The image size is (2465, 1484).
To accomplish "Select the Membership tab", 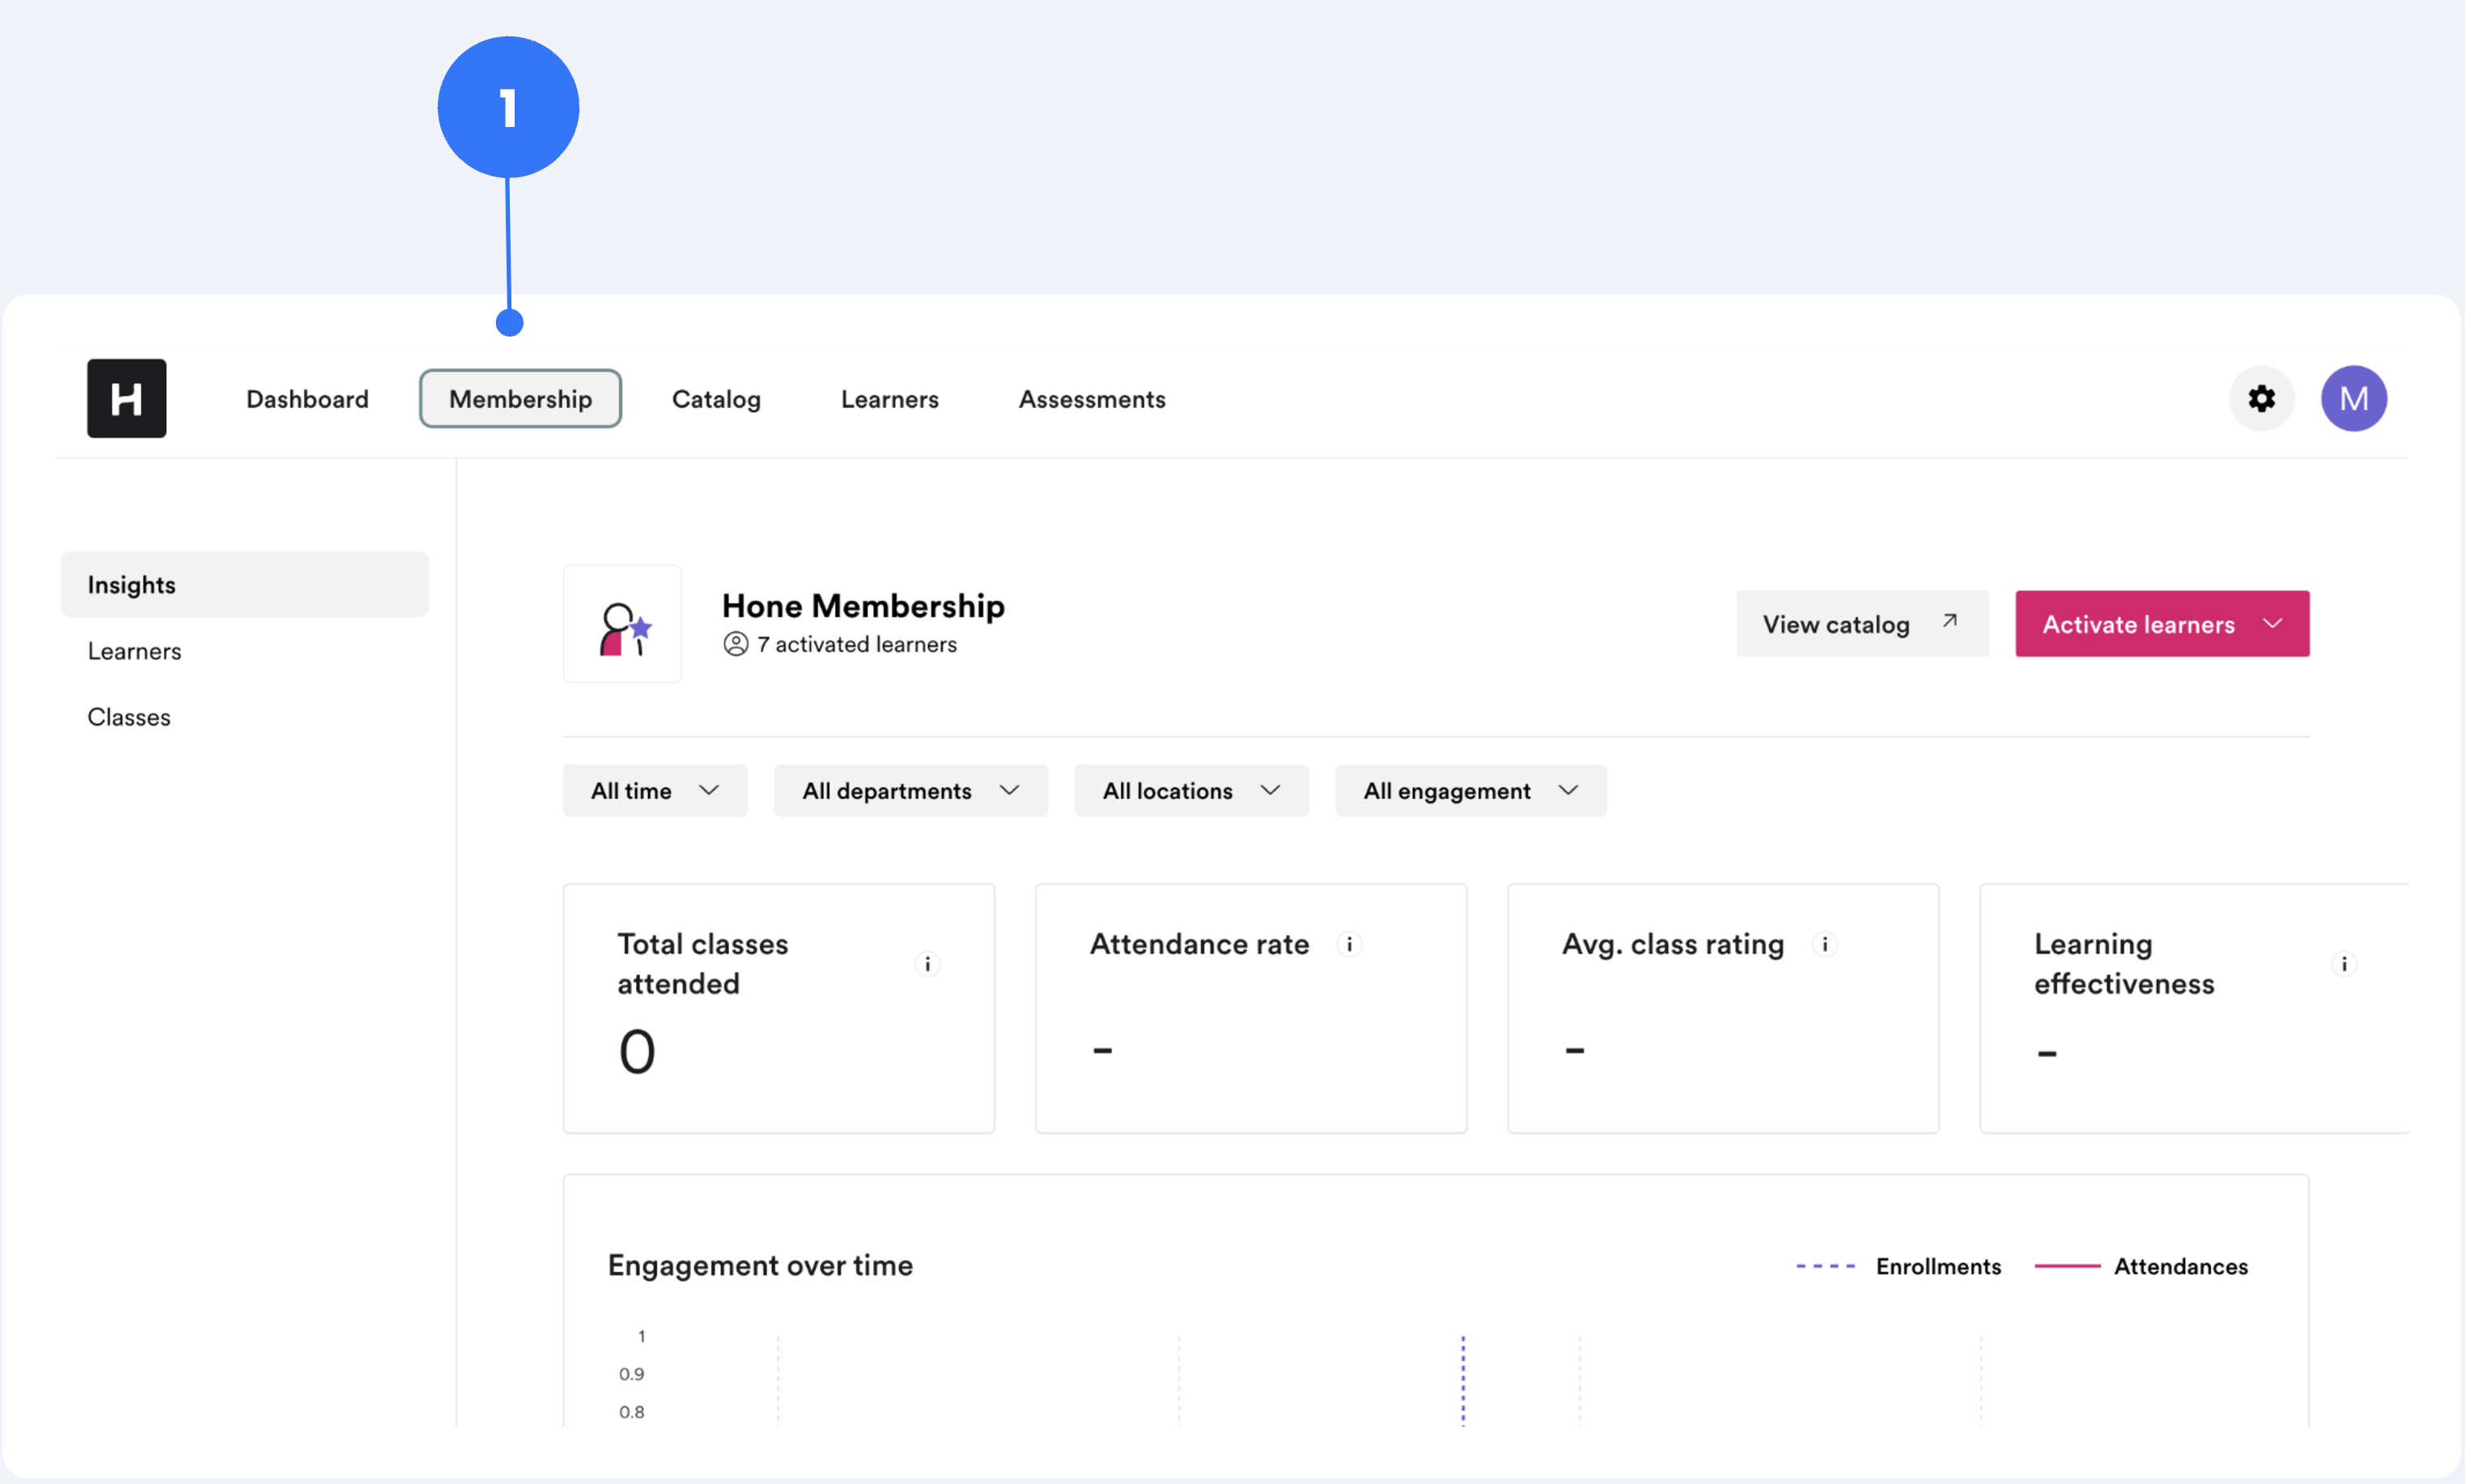I will 520,399.
